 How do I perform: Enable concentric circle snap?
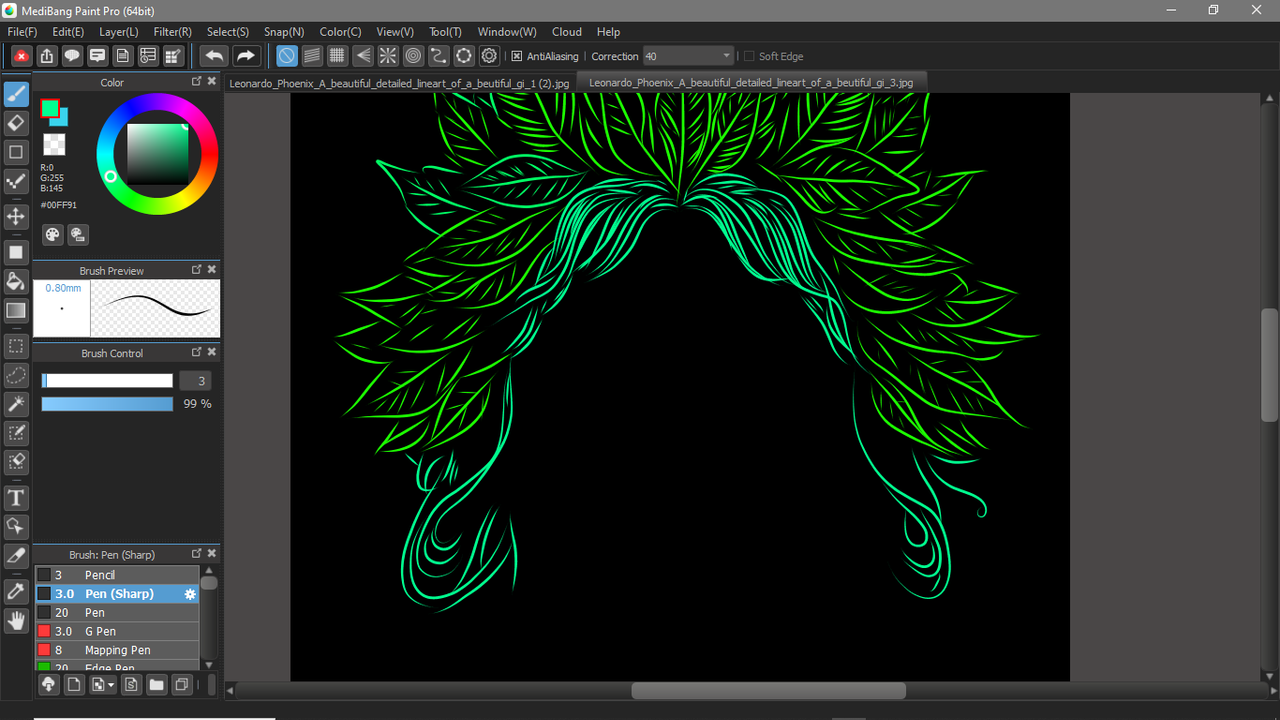click(413, 56)
